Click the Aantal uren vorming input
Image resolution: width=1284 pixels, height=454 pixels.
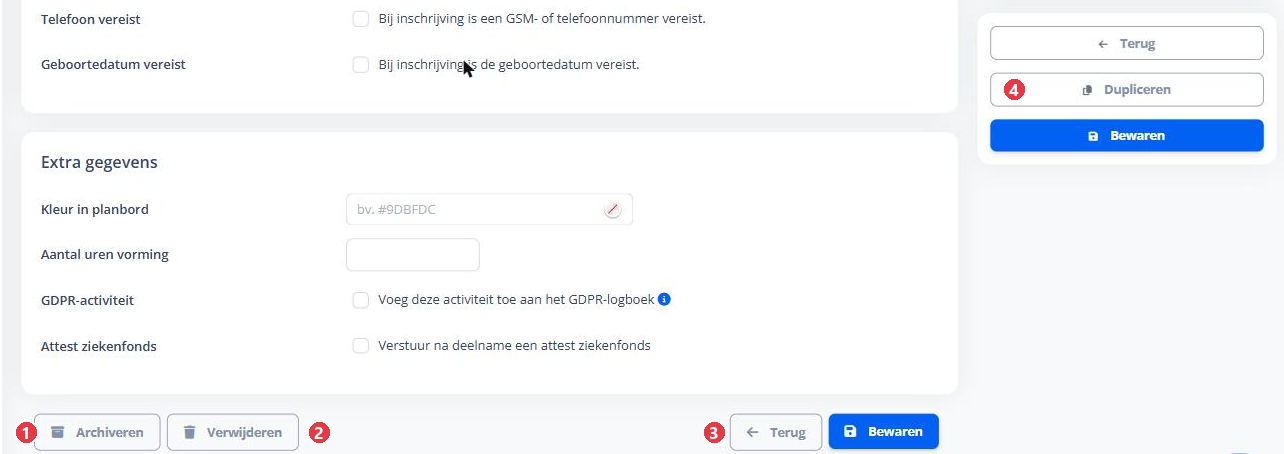(x=413, y=254)
